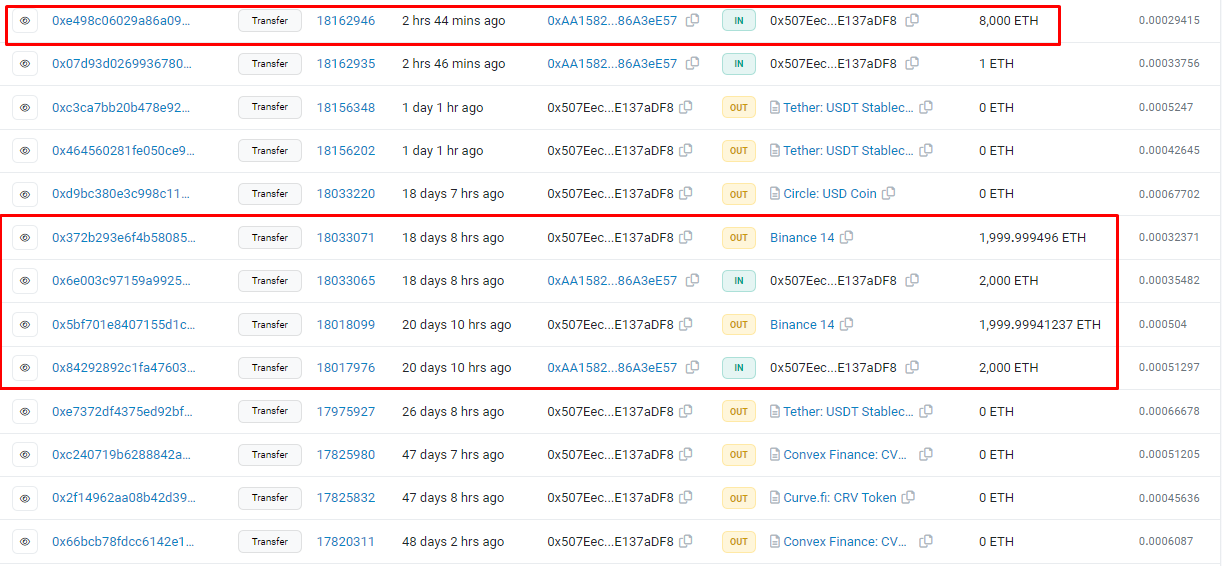The image size is (1222, 566).
Task: Open block number 18156348
Action: pyautogui.click(x=346, y=107)
